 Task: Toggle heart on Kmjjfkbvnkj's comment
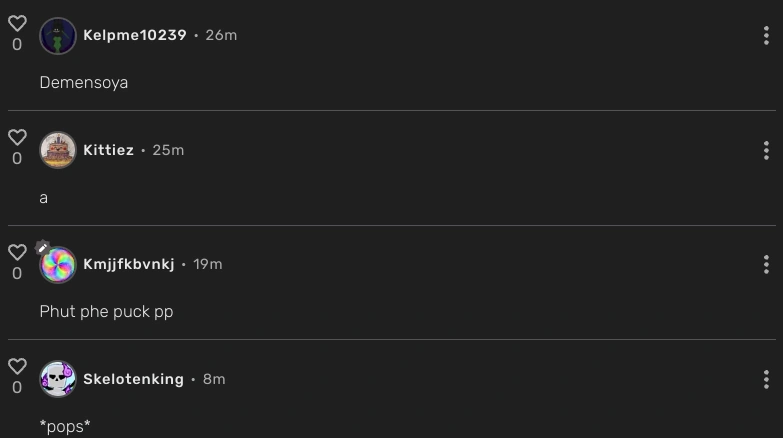point(17,253)
